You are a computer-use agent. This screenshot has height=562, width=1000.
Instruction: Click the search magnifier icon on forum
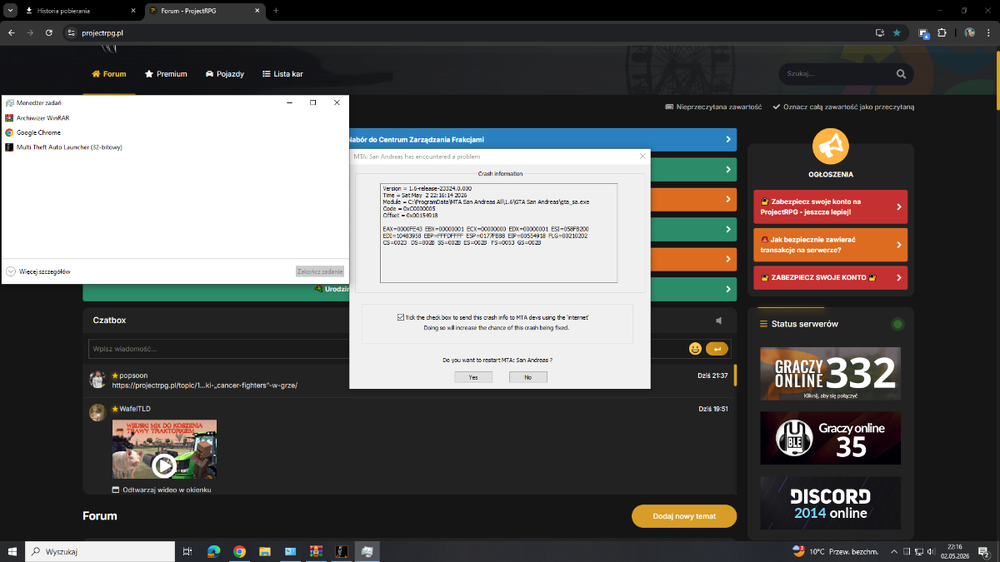[901, 74]
